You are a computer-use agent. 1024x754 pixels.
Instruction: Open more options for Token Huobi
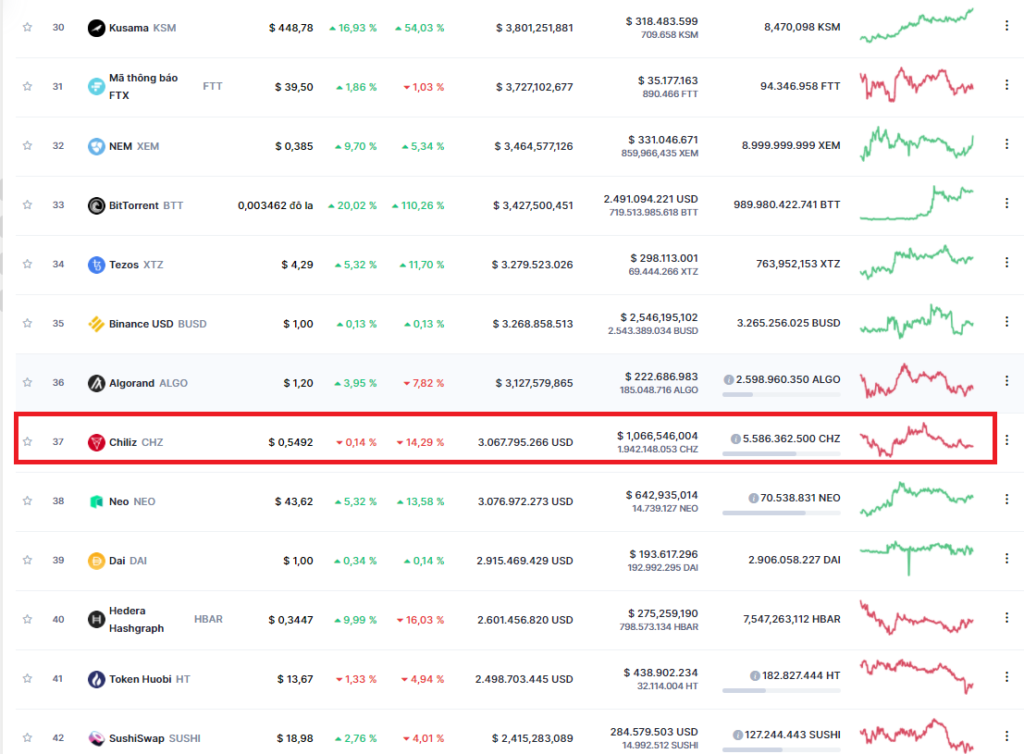tap(1006, 677)
